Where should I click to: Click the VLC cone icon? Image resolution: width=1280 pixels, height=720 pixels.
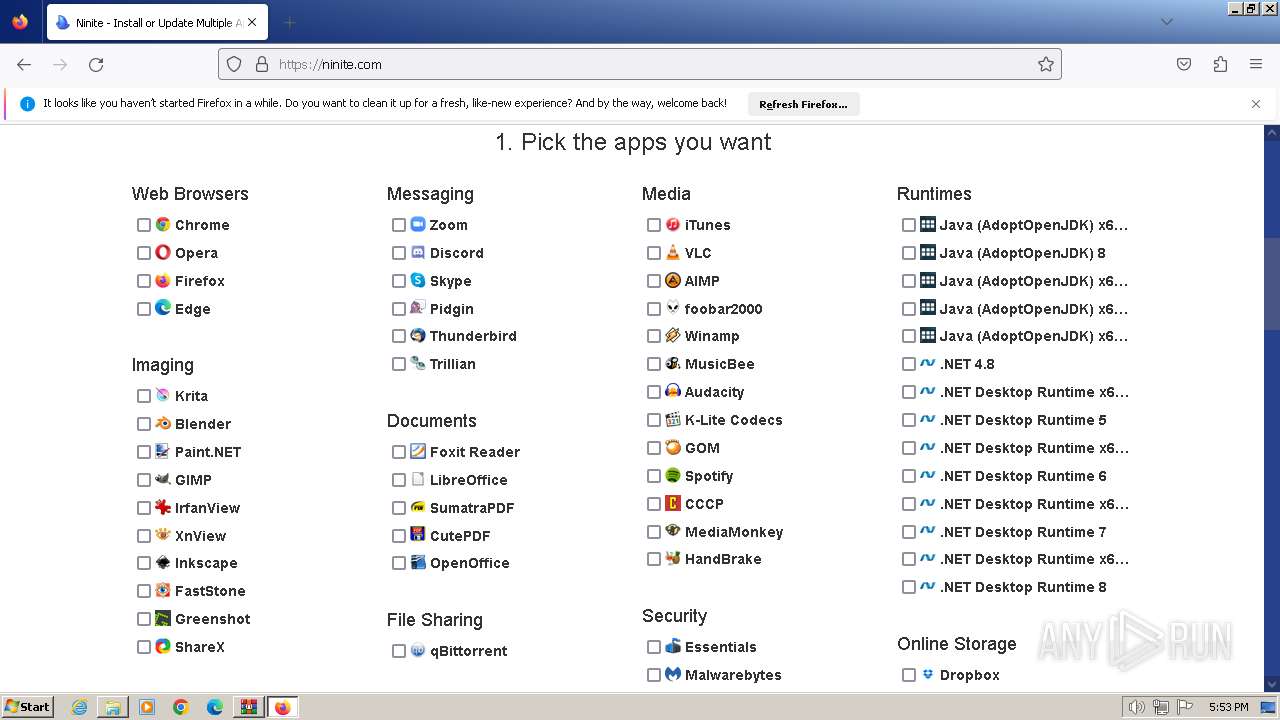click(x=673, y=253)
